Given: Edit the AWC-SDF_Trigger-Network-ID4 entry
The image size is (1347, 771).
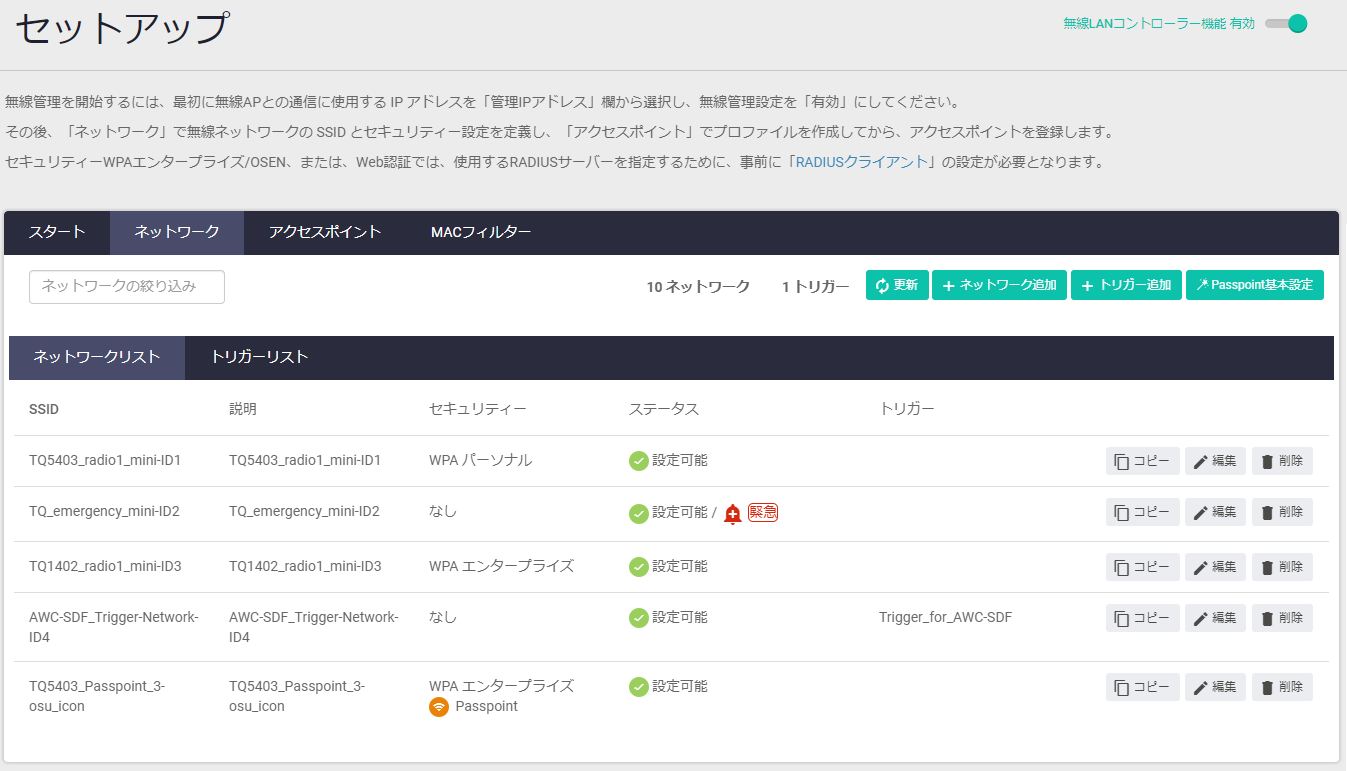Looking at the screenshot, I should pos(1215,618).
